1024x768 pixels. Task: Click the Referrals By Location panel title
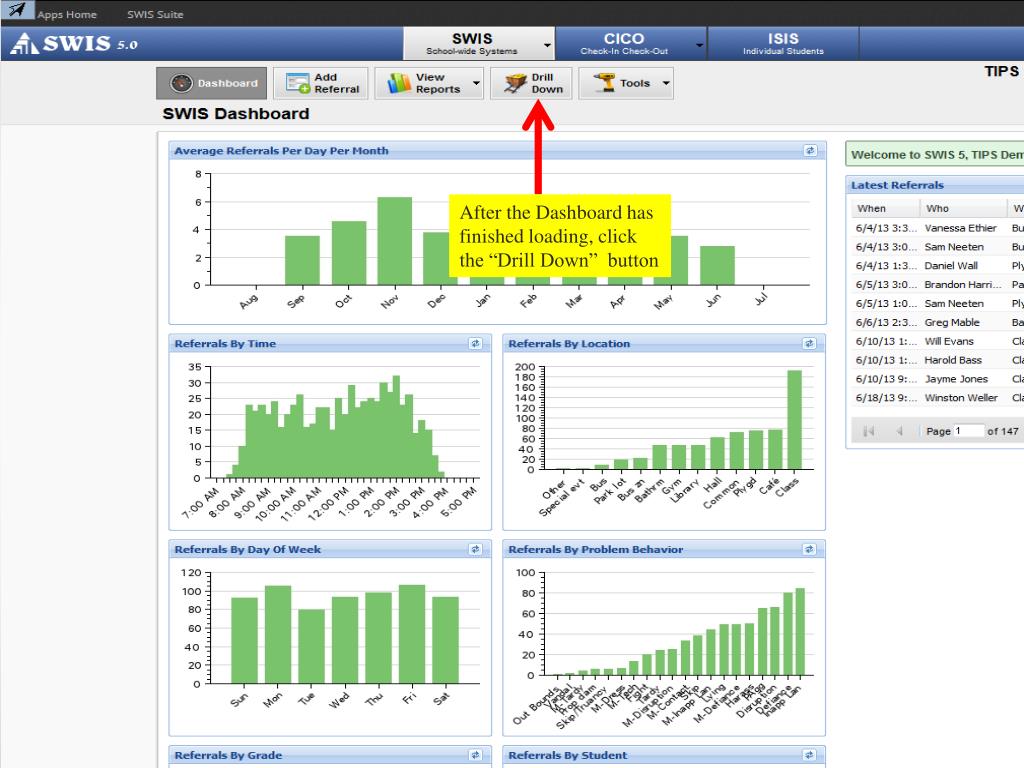pyautogui.click(x=569, y=344)
